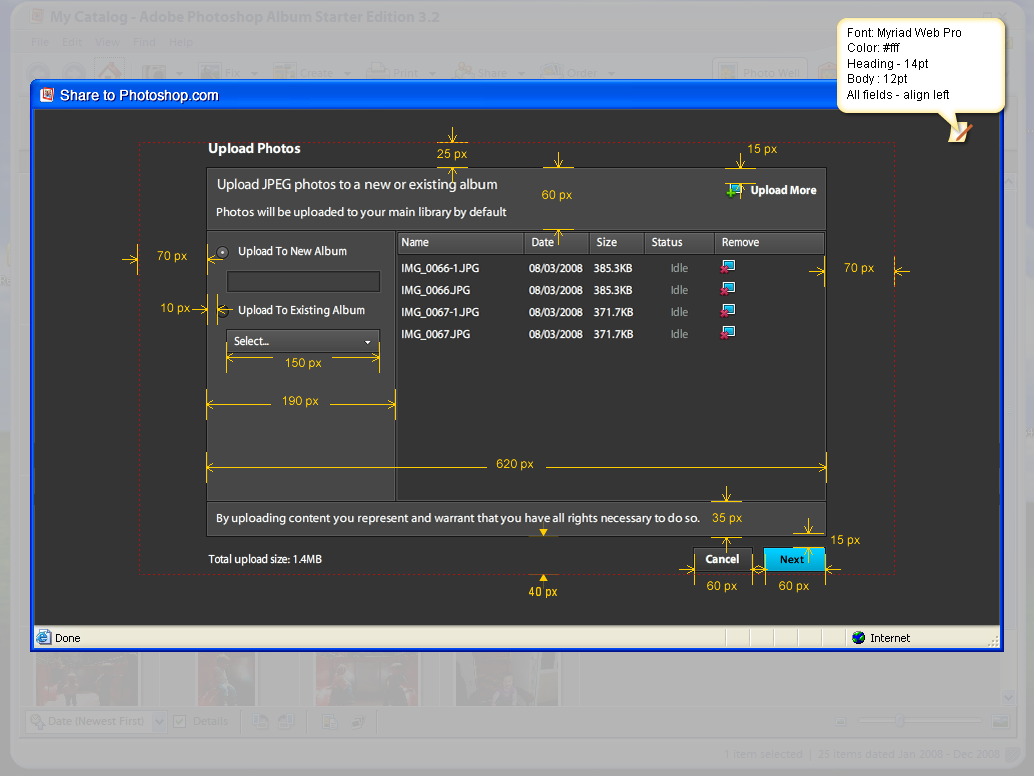Screen dimensions: 1034x777
Task: Click the 'Idle' status of IMG_0066.JPG
Action: click(x=679, y=290)
